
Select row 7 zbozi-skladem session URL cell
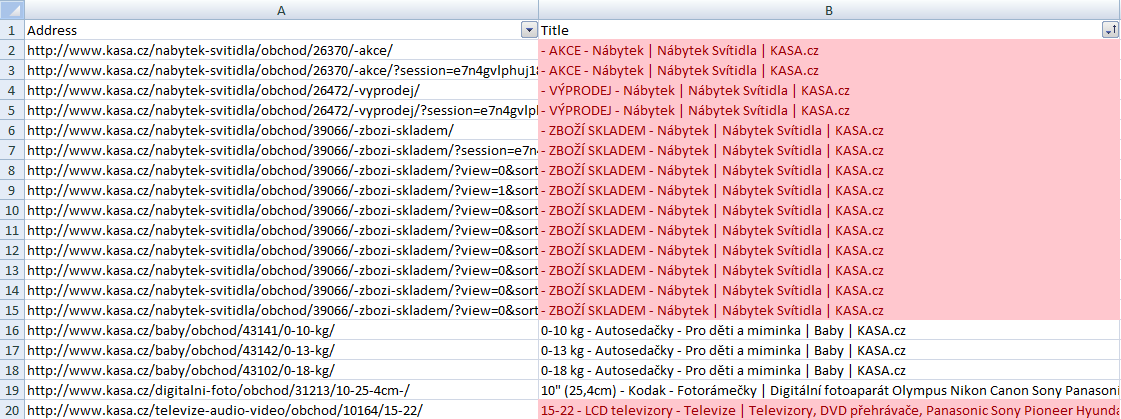click(x=282, y=150)
